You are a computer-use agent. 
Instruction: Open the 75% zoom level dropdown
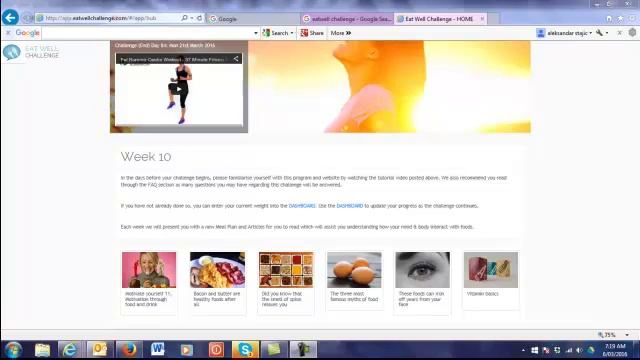[627, 335]
